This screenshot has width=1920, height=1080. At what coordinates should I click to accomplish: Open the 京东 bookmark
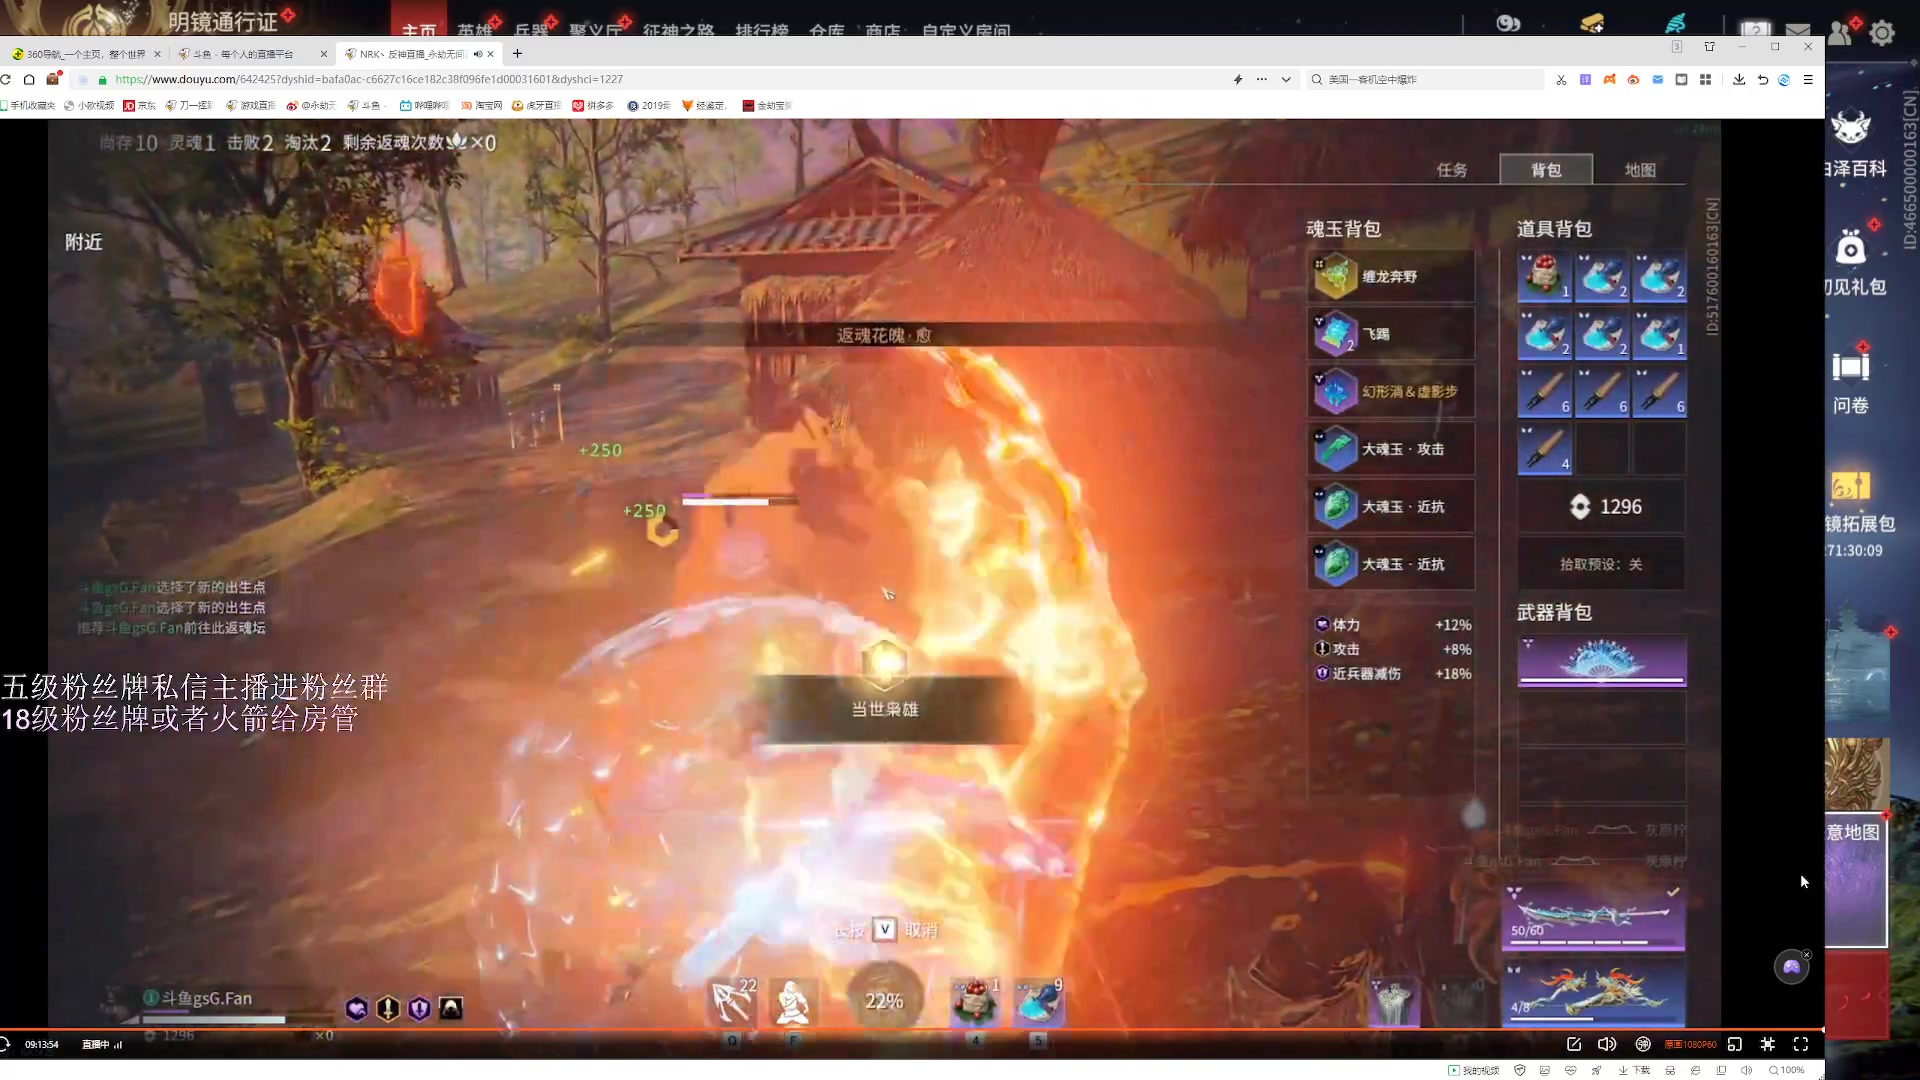pyautogui.click(x=140, y=105)
